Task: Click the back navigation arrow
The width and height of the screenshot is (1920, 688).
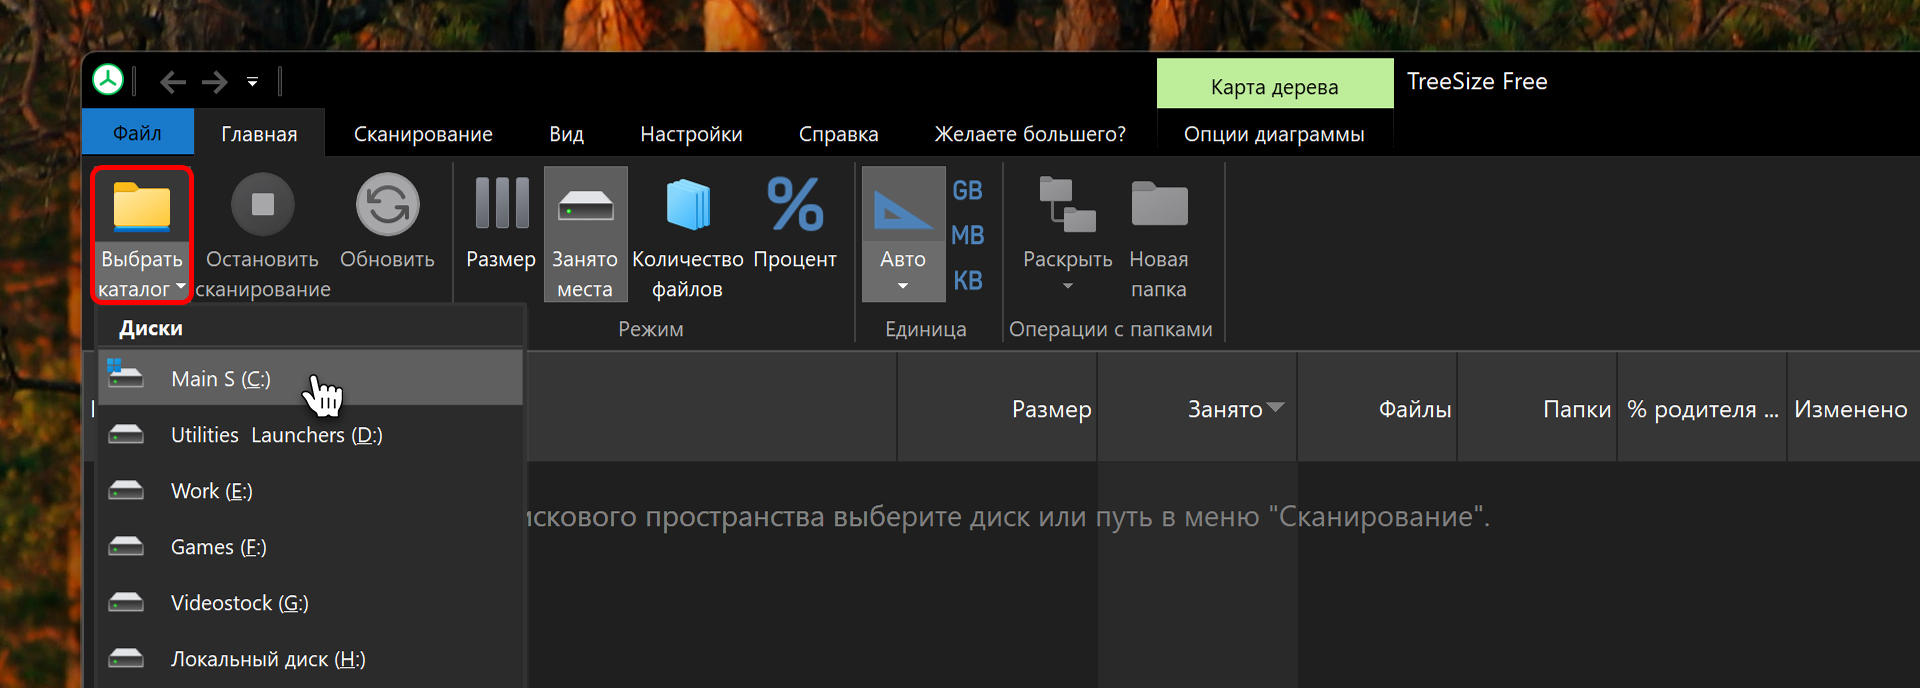Action: pos(173,82)
